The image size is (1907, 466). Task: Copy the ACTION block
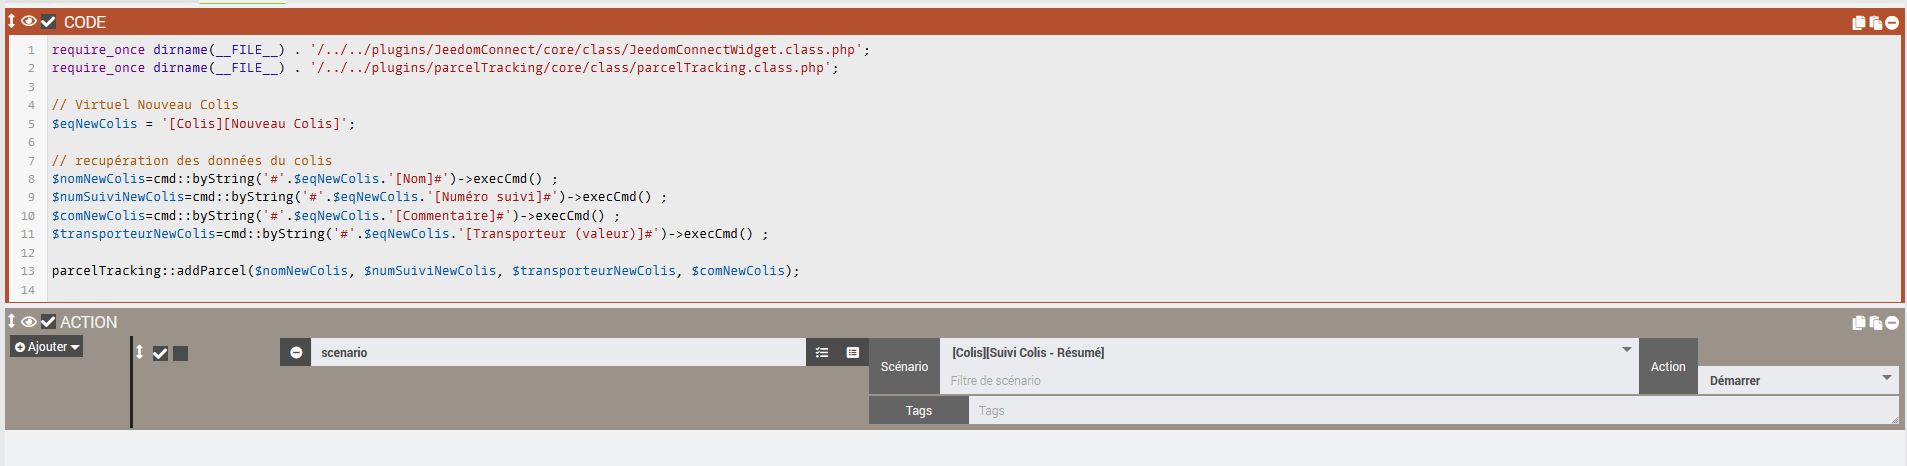1858,322
